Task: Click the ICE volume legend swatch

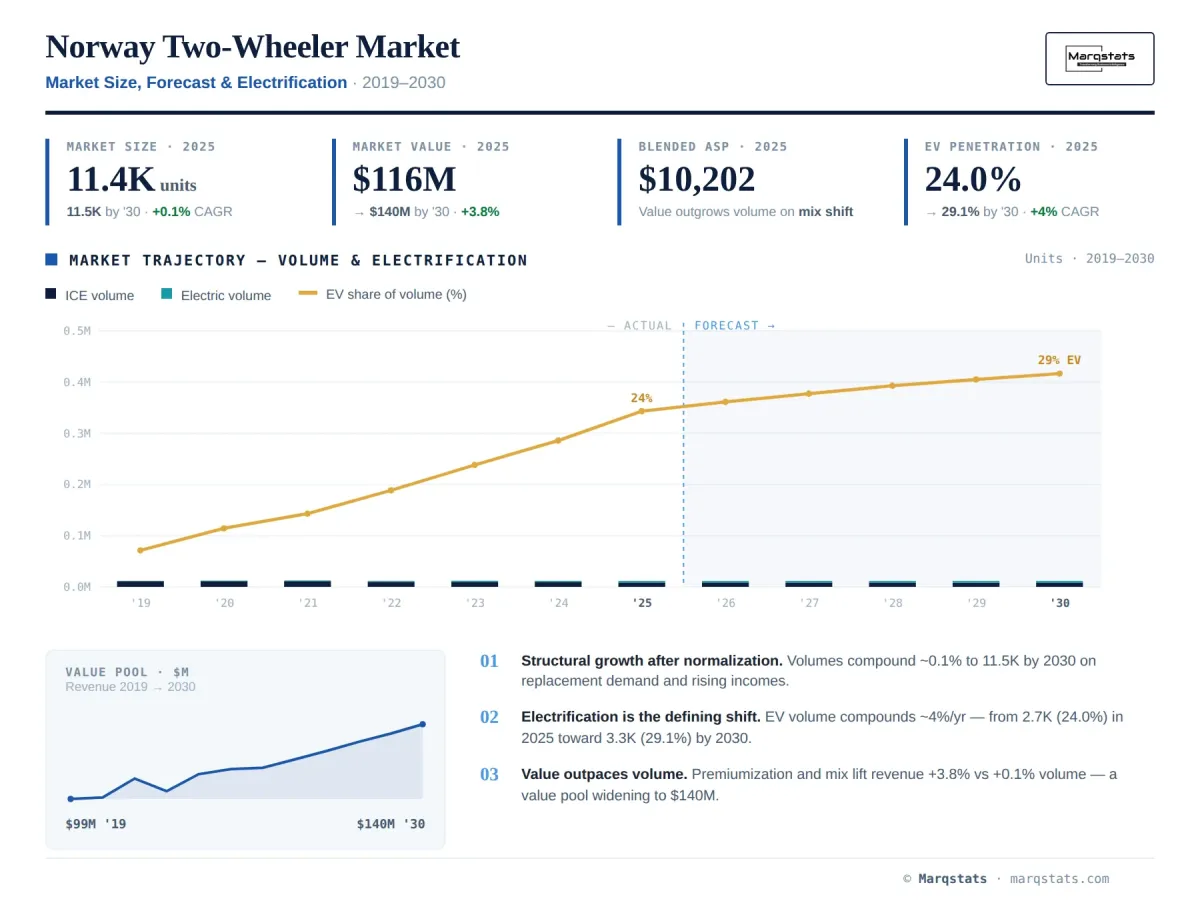Action: (51, 294)
